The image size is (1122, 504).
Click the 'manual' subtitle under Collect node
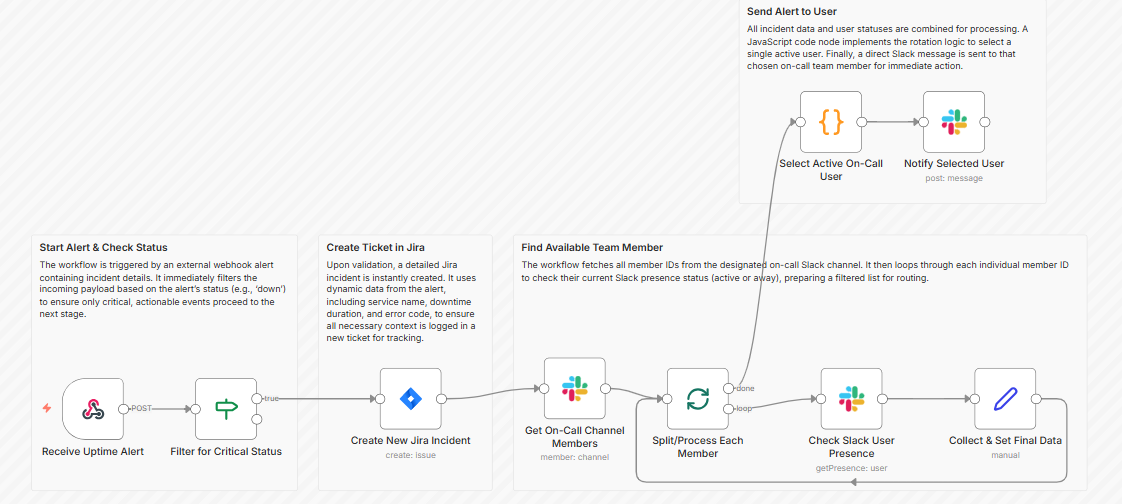pyautogui.click(x=1005, y=455)
